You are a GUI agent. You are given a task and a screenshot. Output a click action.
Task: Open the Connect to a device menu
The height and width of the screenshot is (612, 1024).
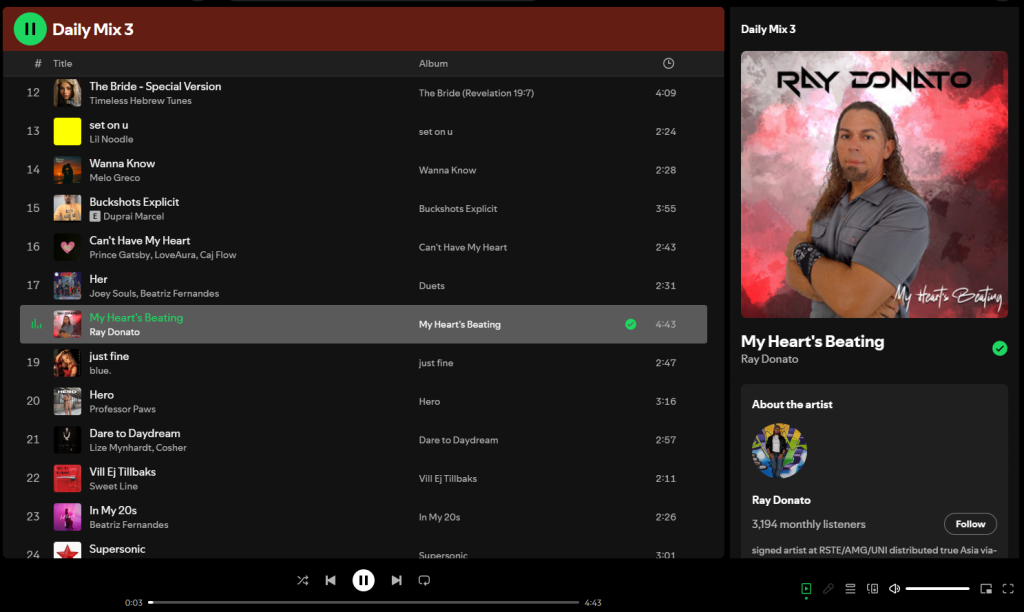tap(871, 588)
